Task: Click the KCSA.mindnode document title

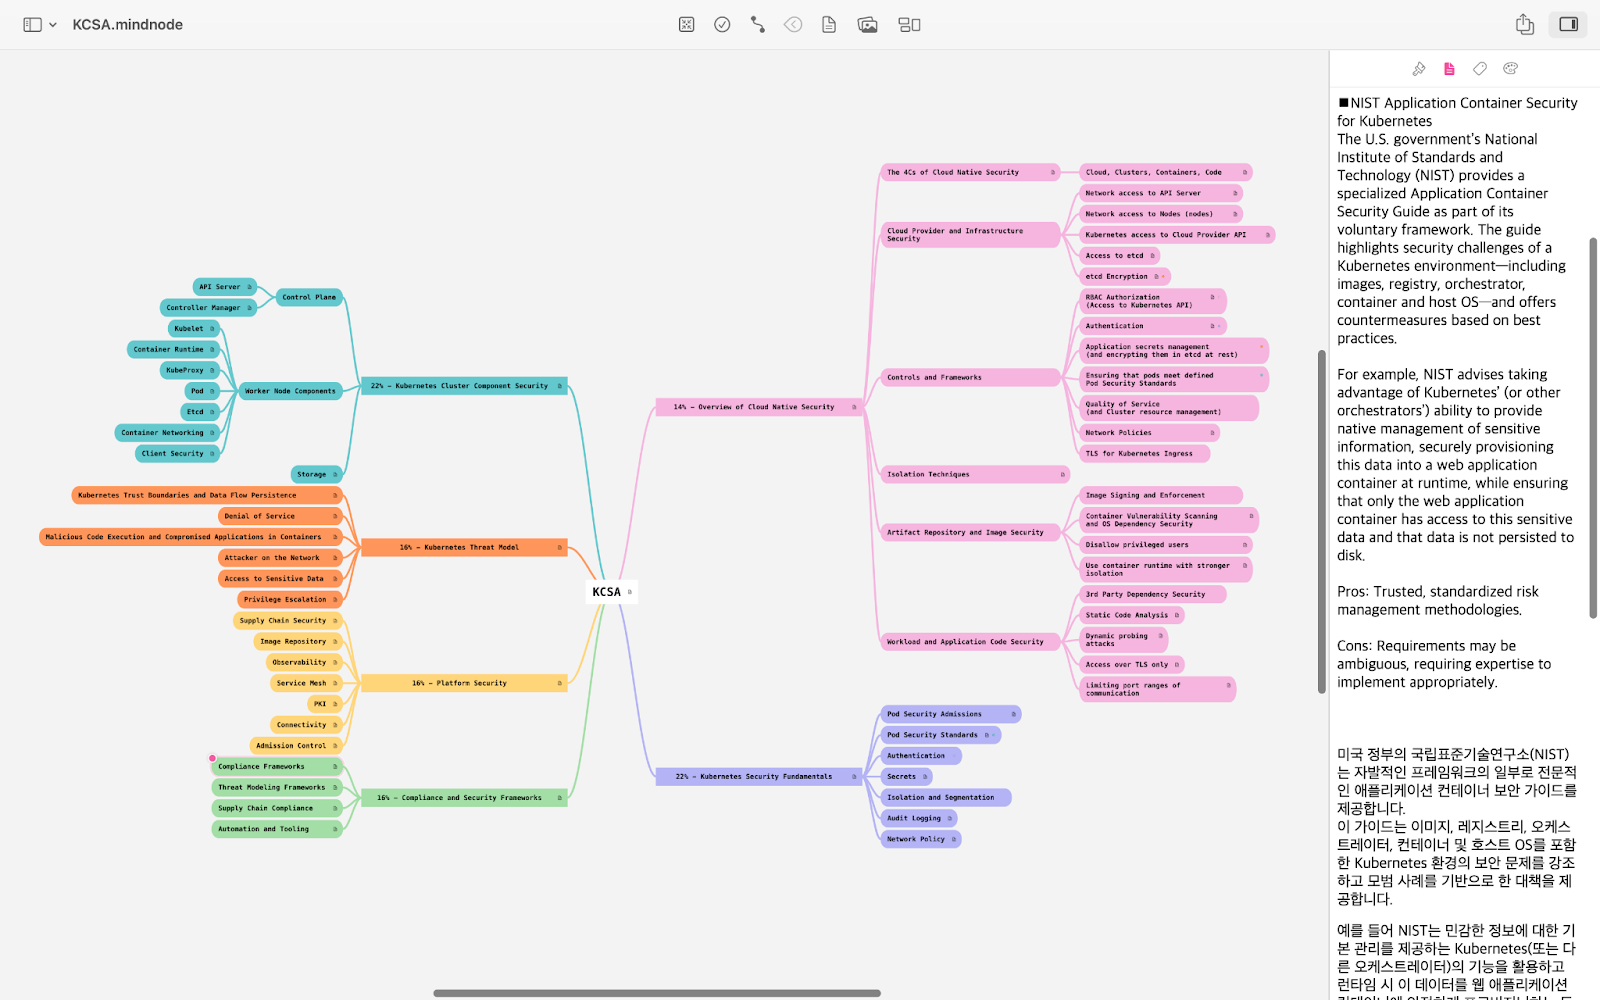Action: [128, 25]
